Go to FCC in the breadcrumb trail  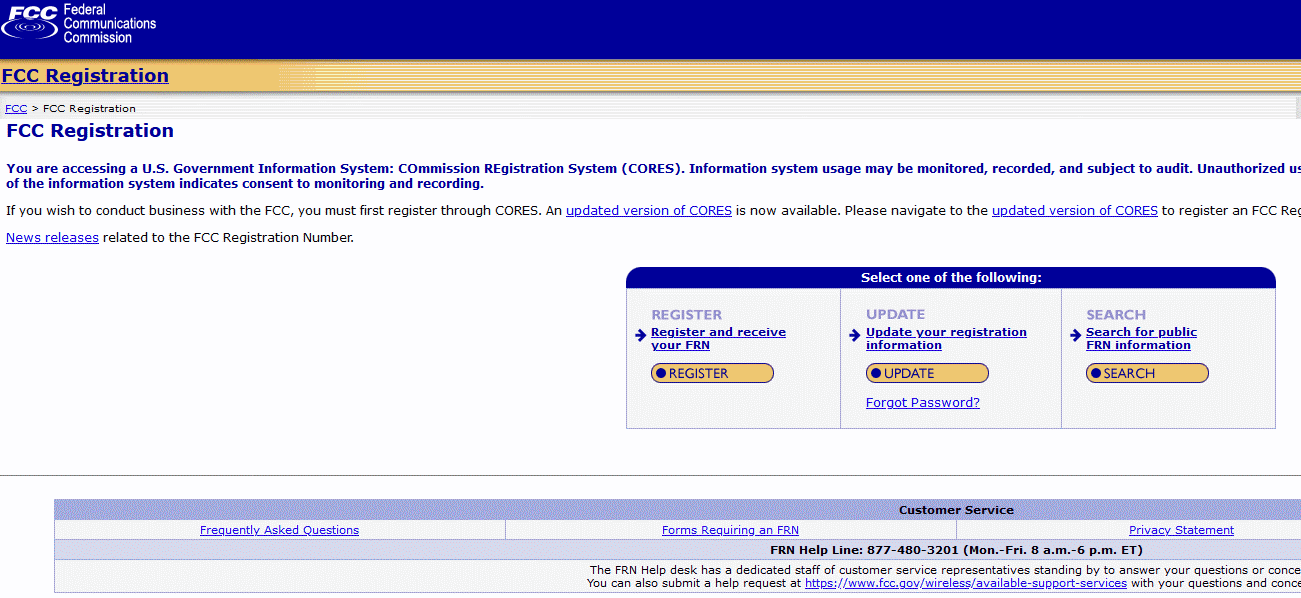coord(16,108)
